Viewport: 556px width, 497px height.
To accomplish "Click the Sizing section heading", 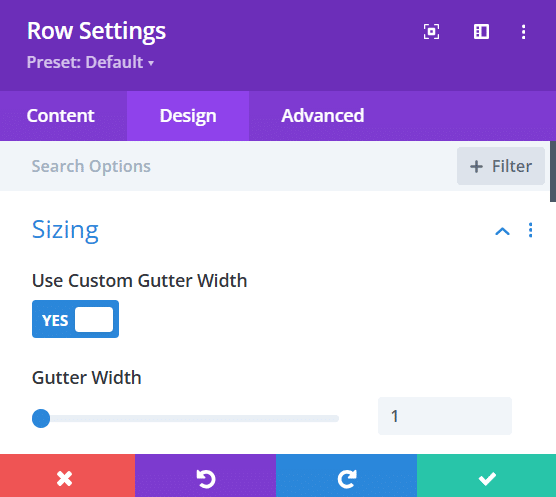I will tap(65, 231).
